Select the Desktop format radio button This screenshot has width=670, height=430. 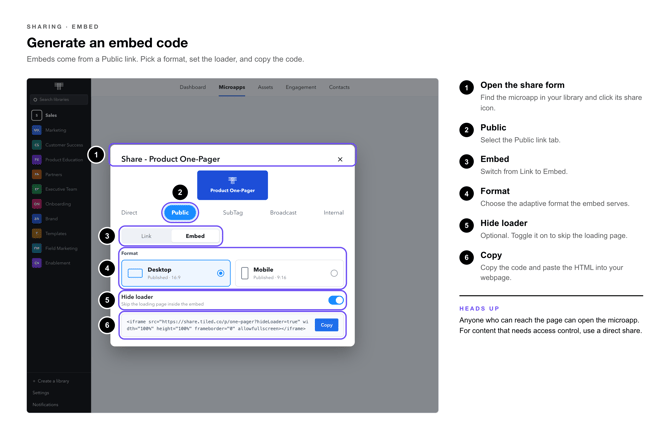point(220,273)
